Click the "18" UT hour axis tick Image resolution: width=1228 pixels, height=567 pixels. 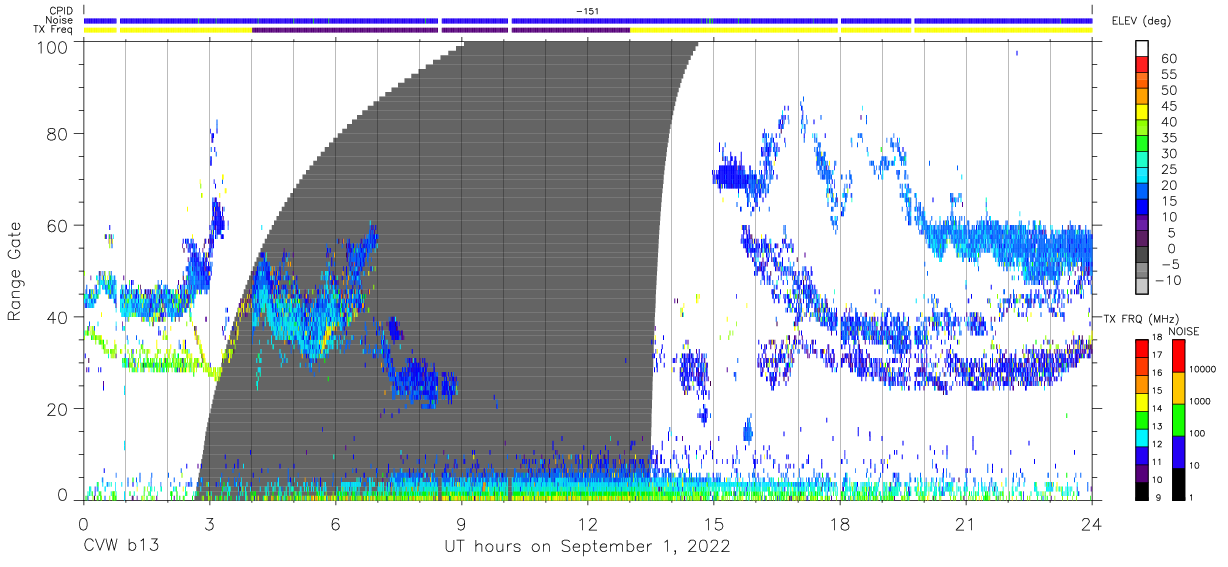tap(840, 523)
